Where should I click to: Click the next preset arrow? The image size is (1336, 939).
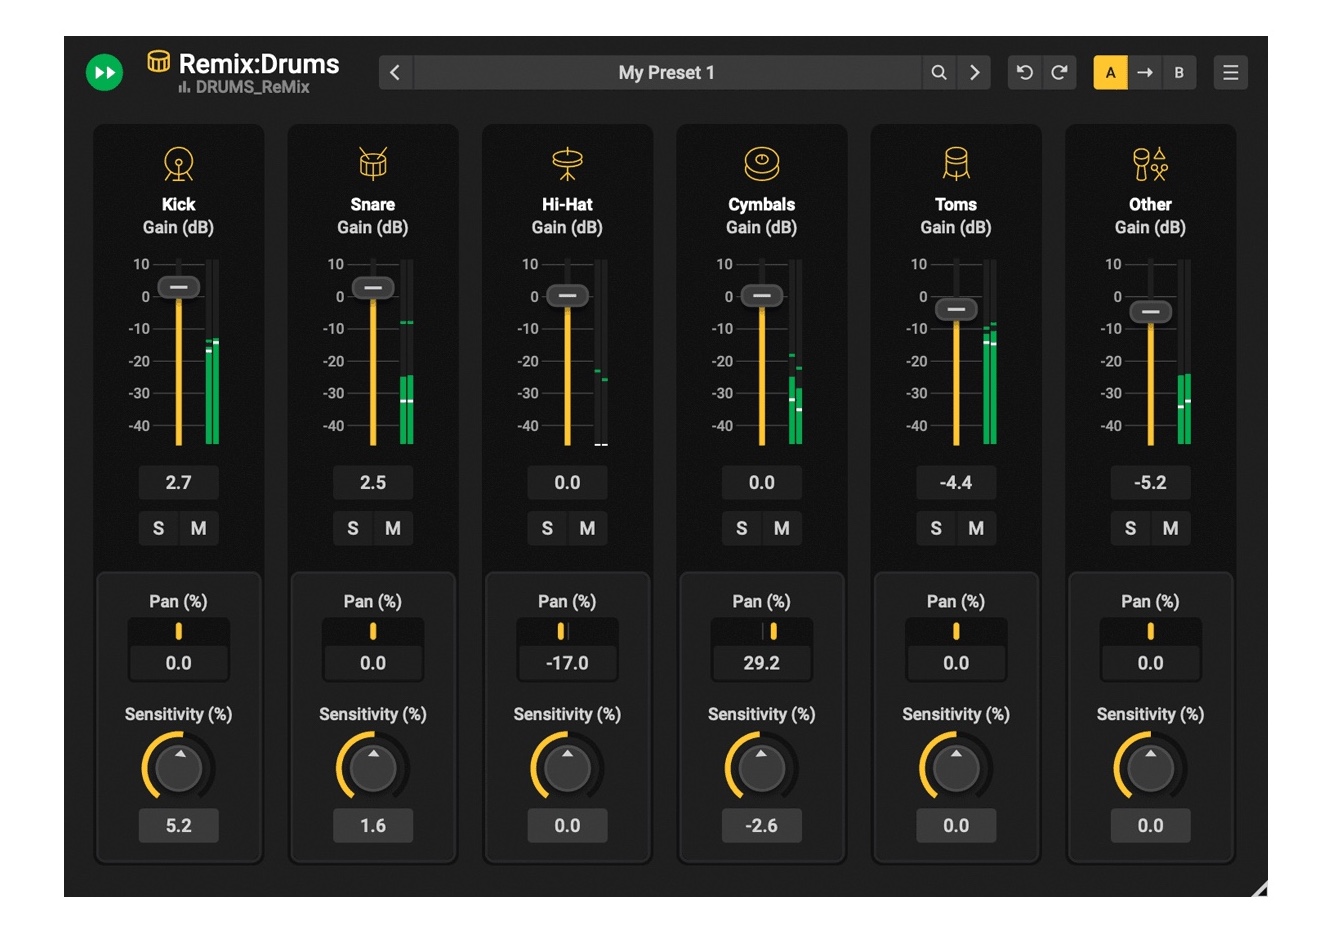click(972, 72)
